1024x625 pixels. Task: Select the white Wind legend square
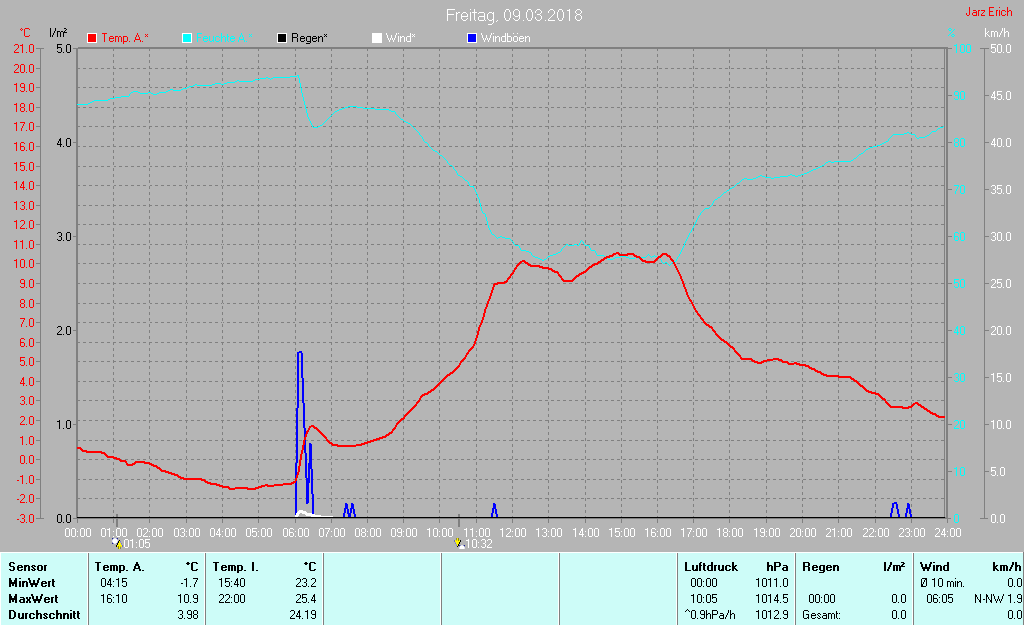(377, 38)
